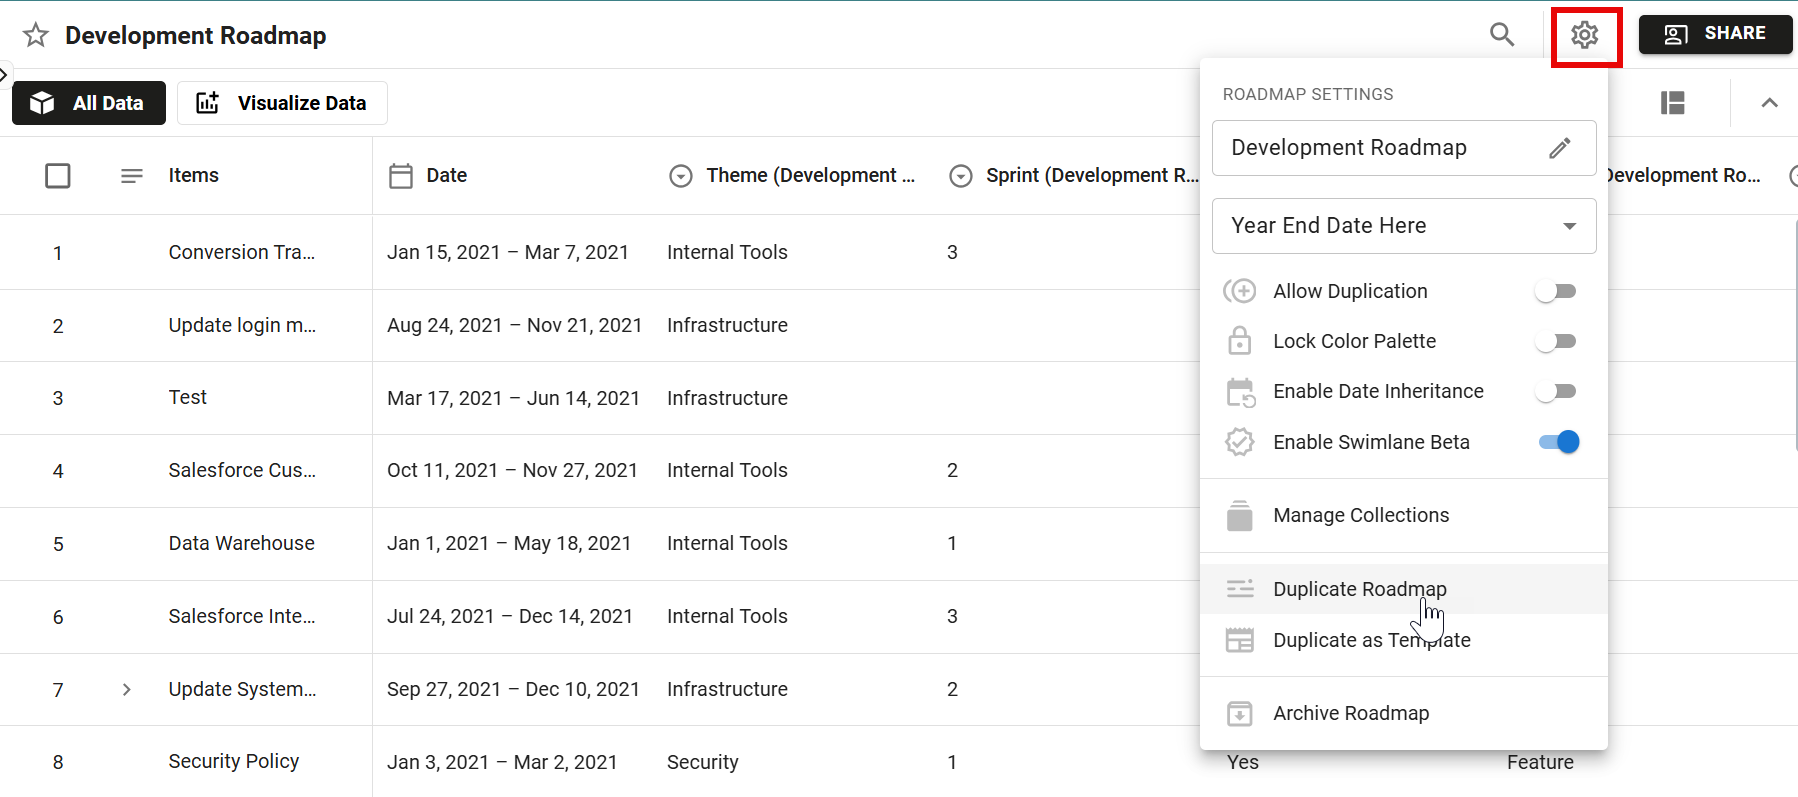The image size is (1798, 797).
Task: Collapse the toolbar with the up chevron
Action: [1769, 103]
